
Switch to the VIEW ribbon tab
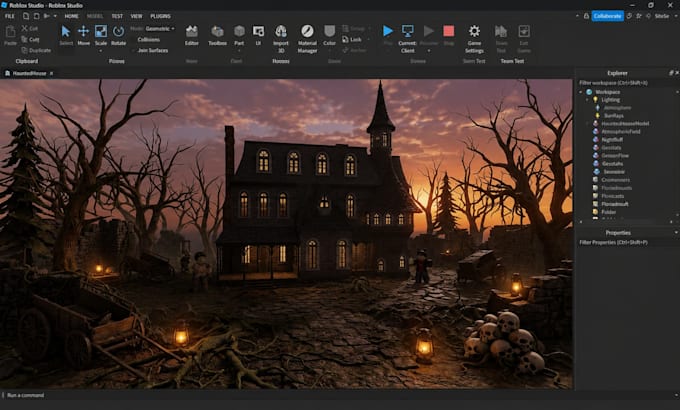point(137,16)
